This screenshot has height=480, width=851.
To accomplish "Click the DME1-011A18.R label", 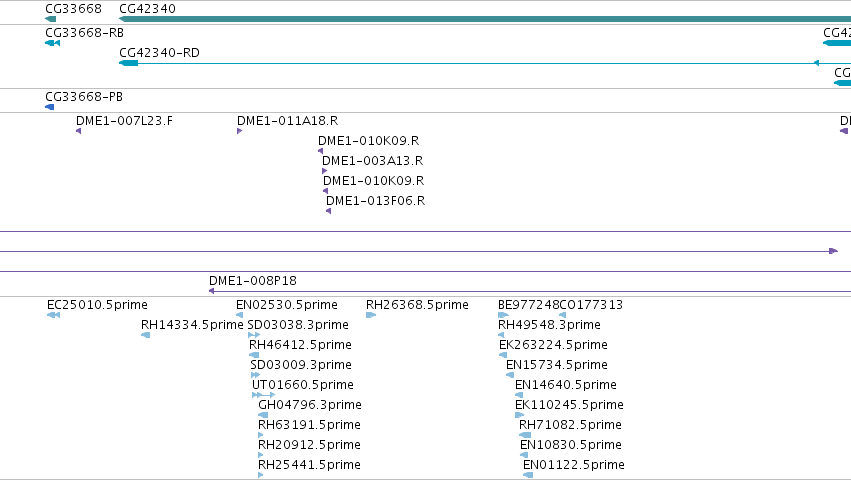I will pyautogui.click(x=287, y=121).
